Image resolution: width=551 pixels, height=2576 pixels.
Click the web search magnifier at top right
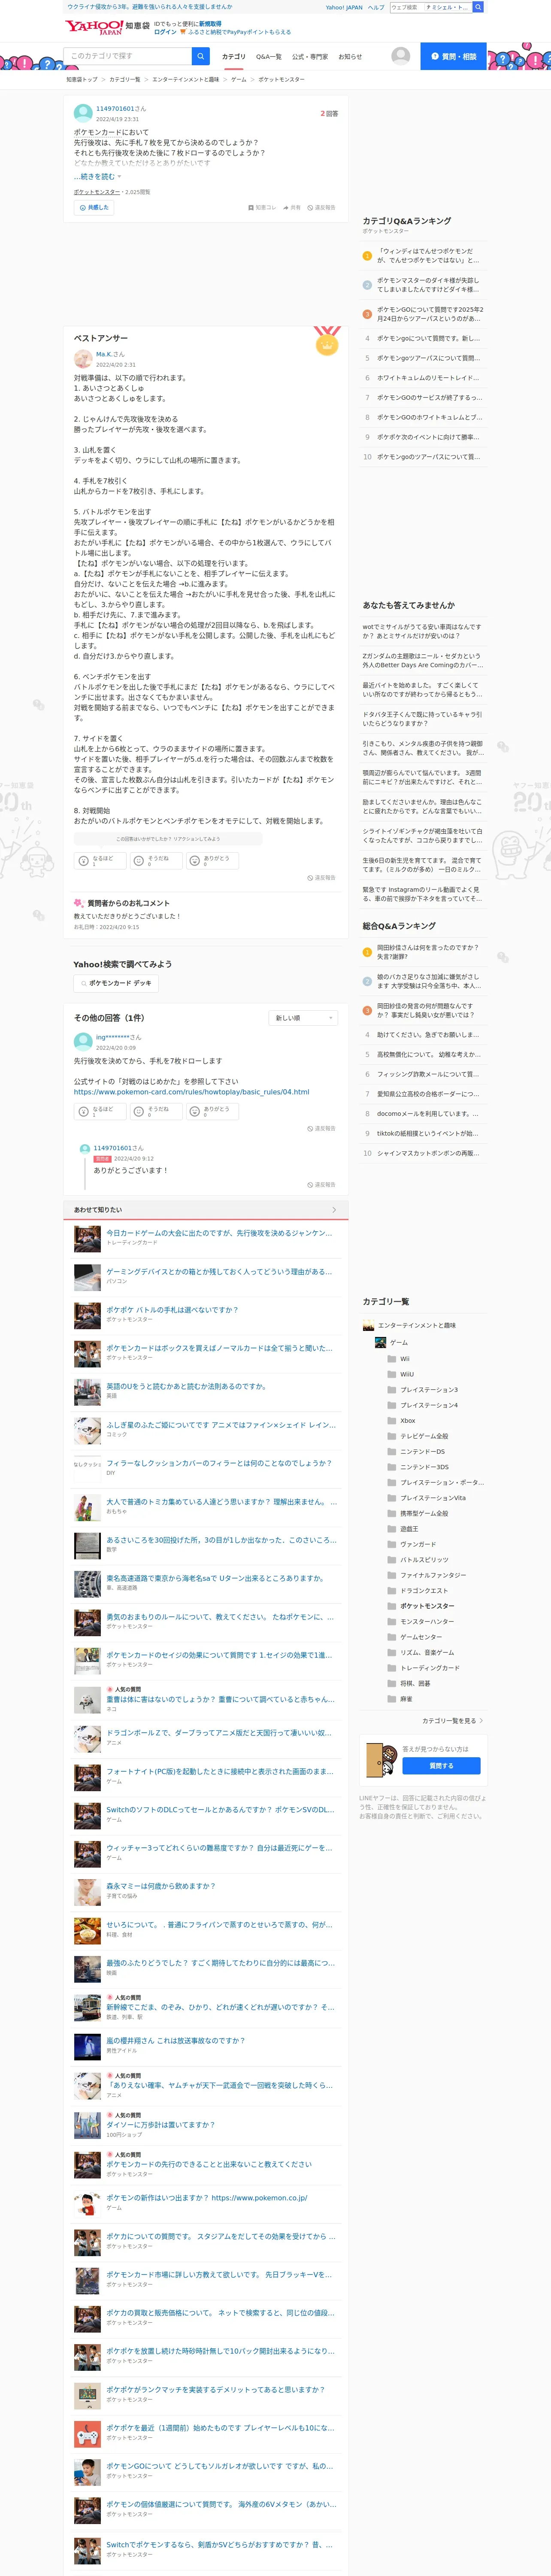(x=478, y=7)
